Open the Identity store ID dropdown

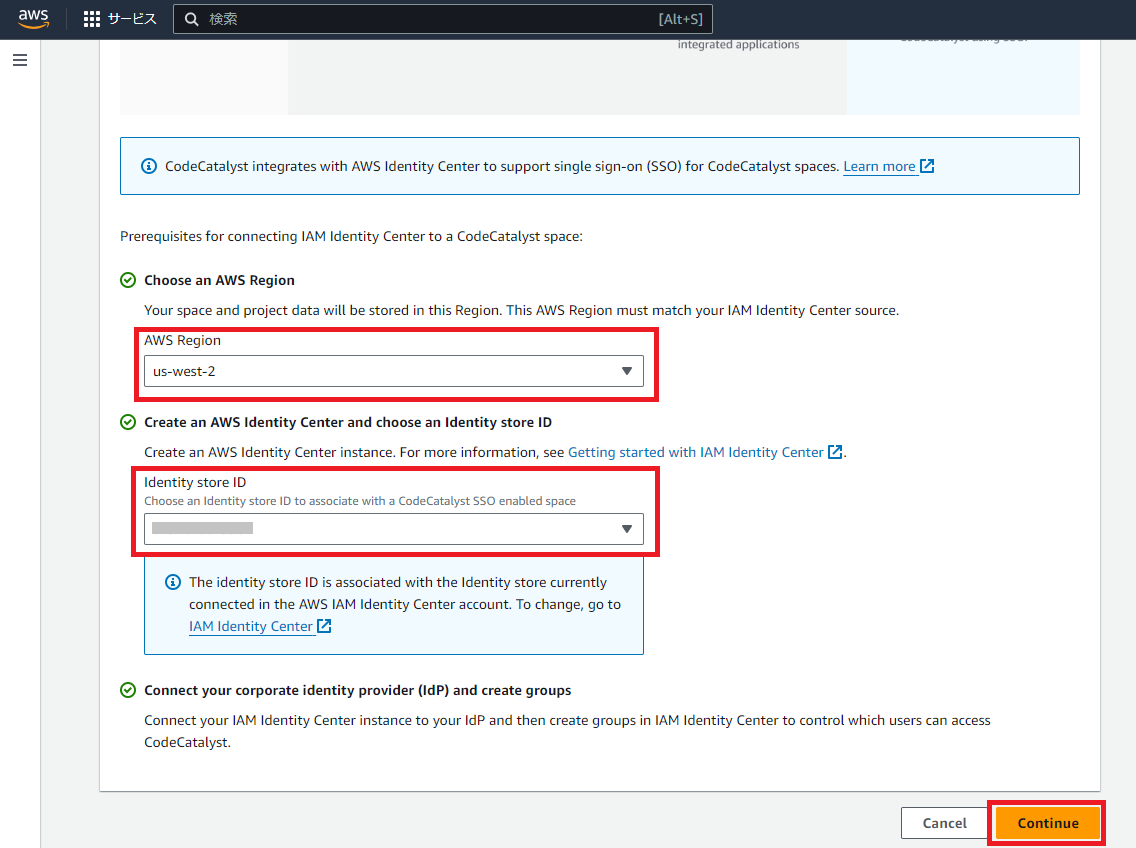[x=393, y=529]
